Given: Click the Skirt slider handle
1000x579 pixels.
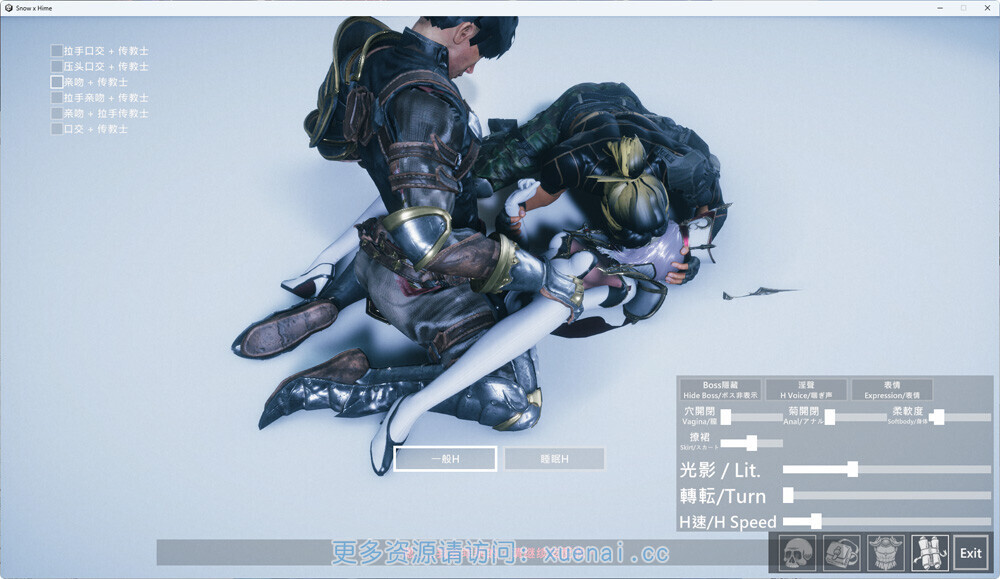Looking at the screenshot, I should [x=751, y=443].
